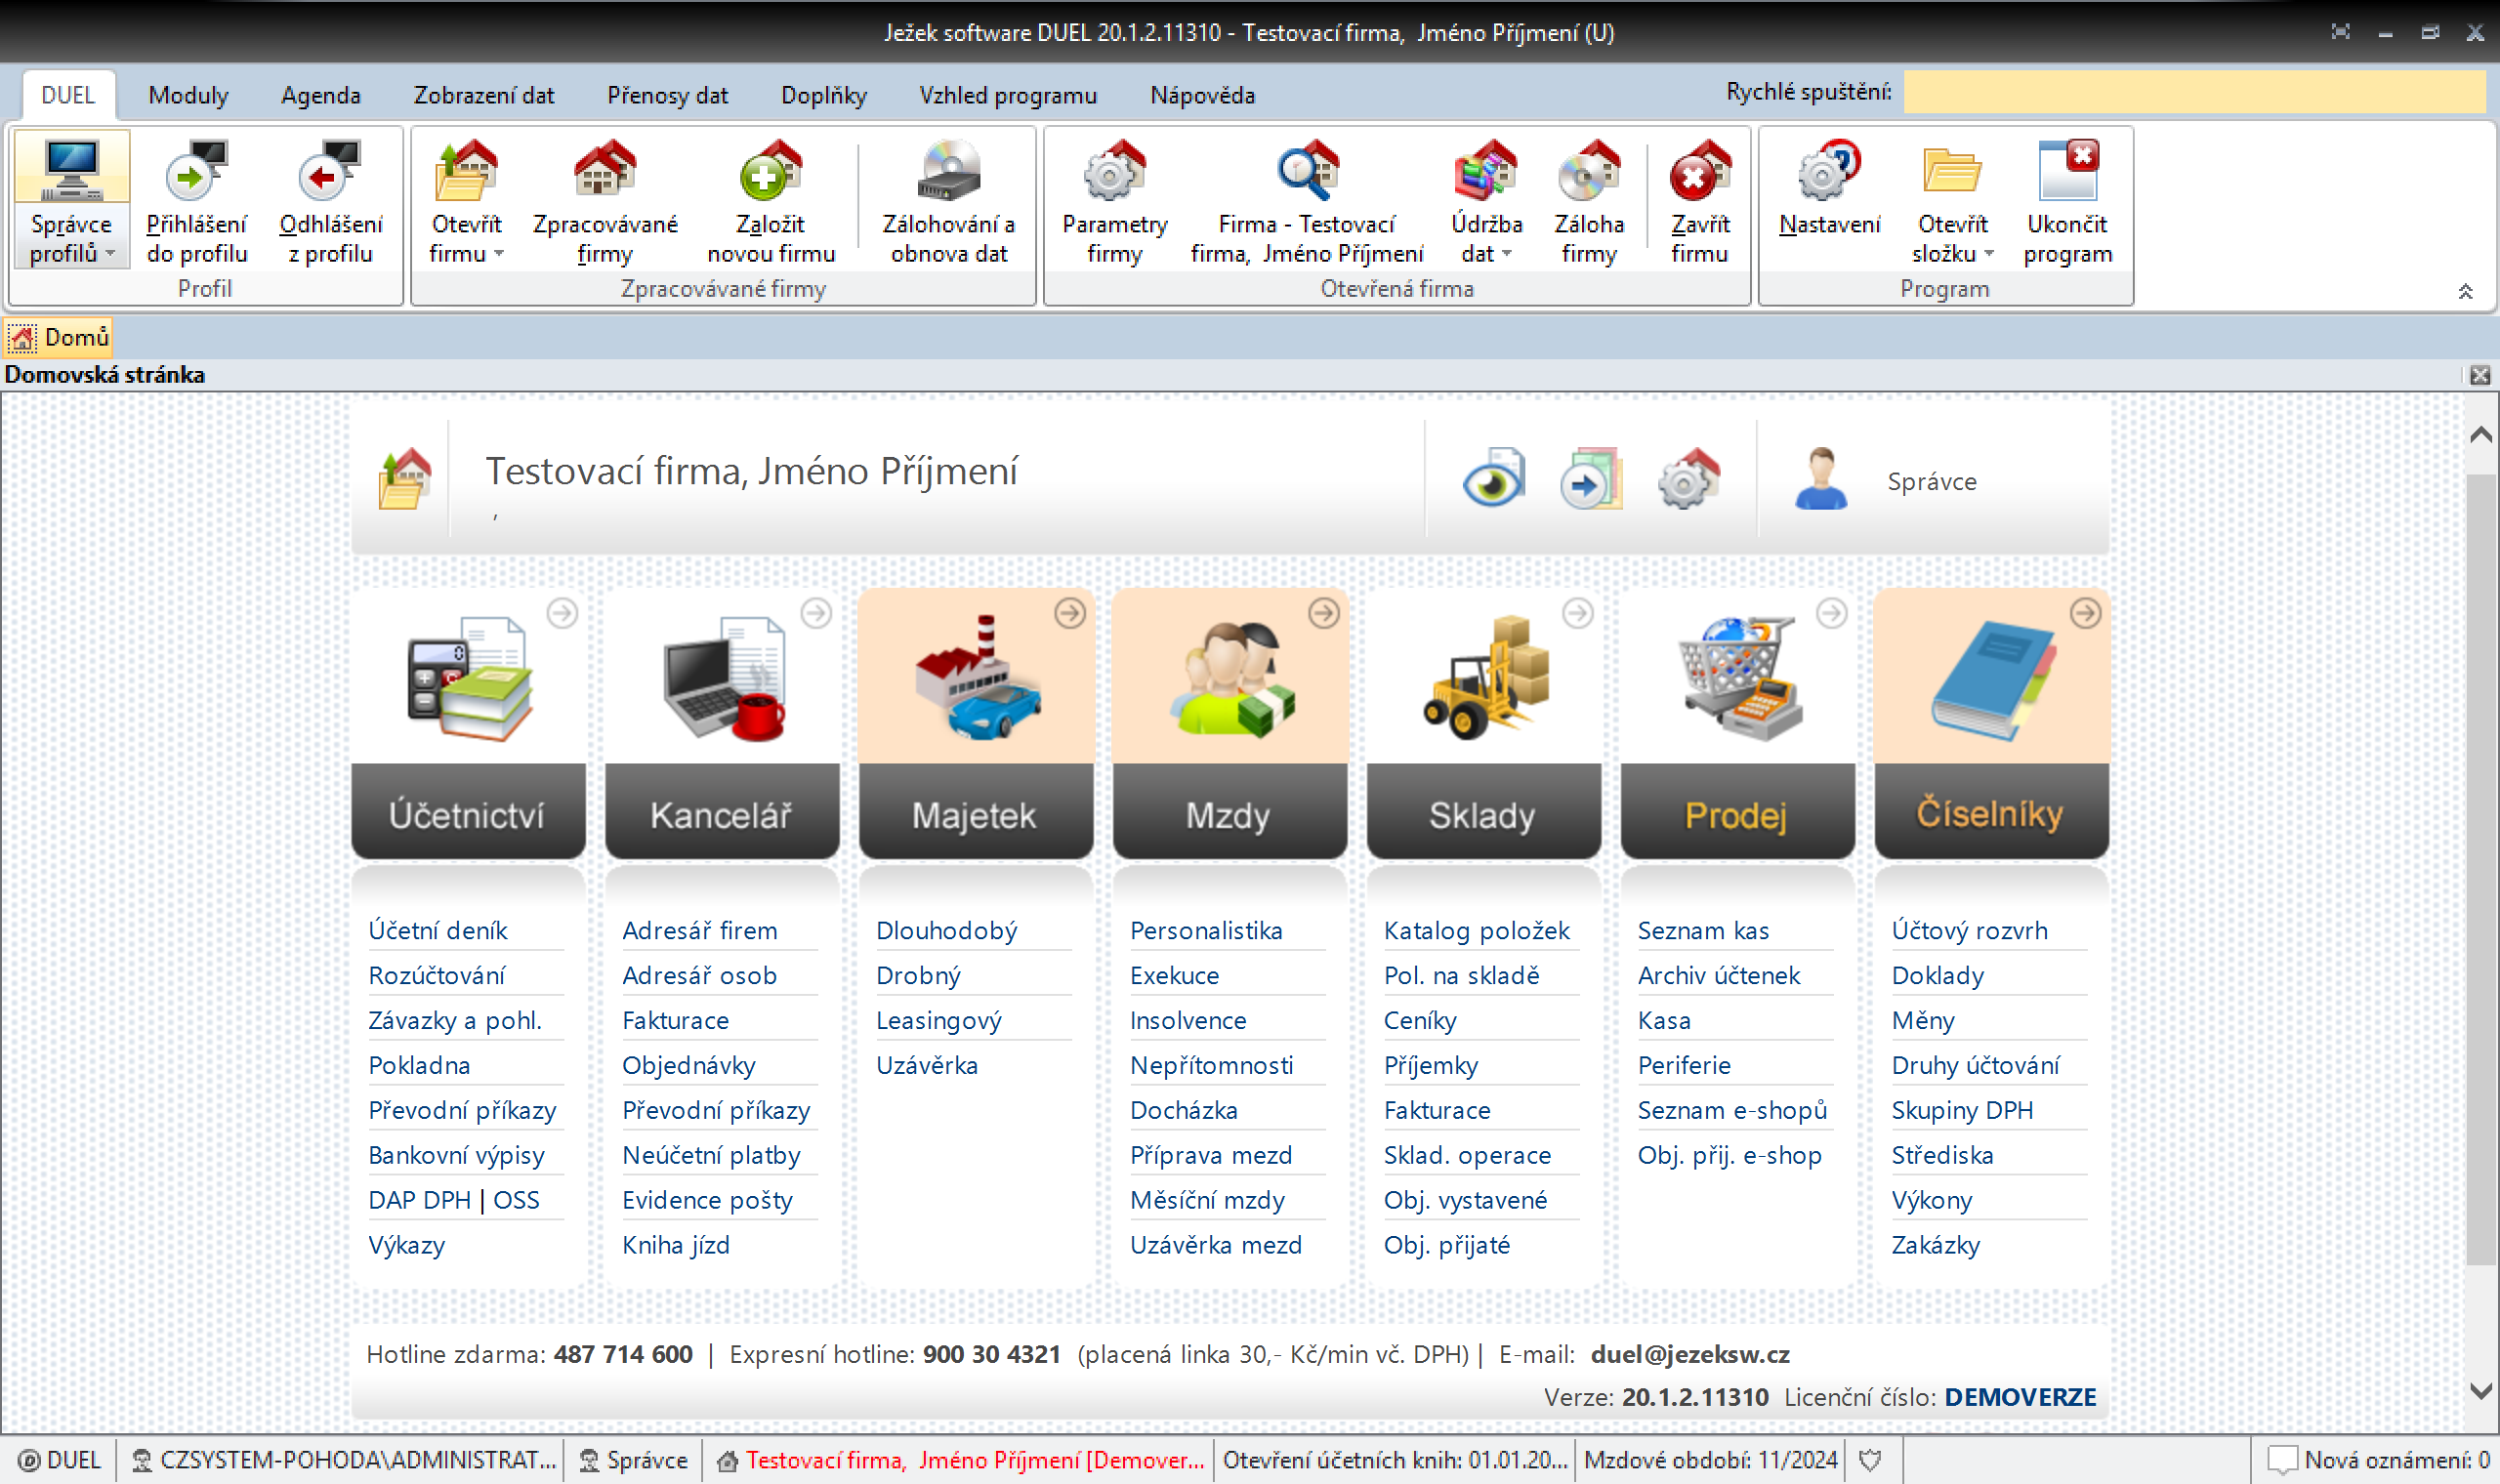Viewport: 2500px width, 1484px height.
Task: Click the eye preview icon in company header
Action: 1494,479
